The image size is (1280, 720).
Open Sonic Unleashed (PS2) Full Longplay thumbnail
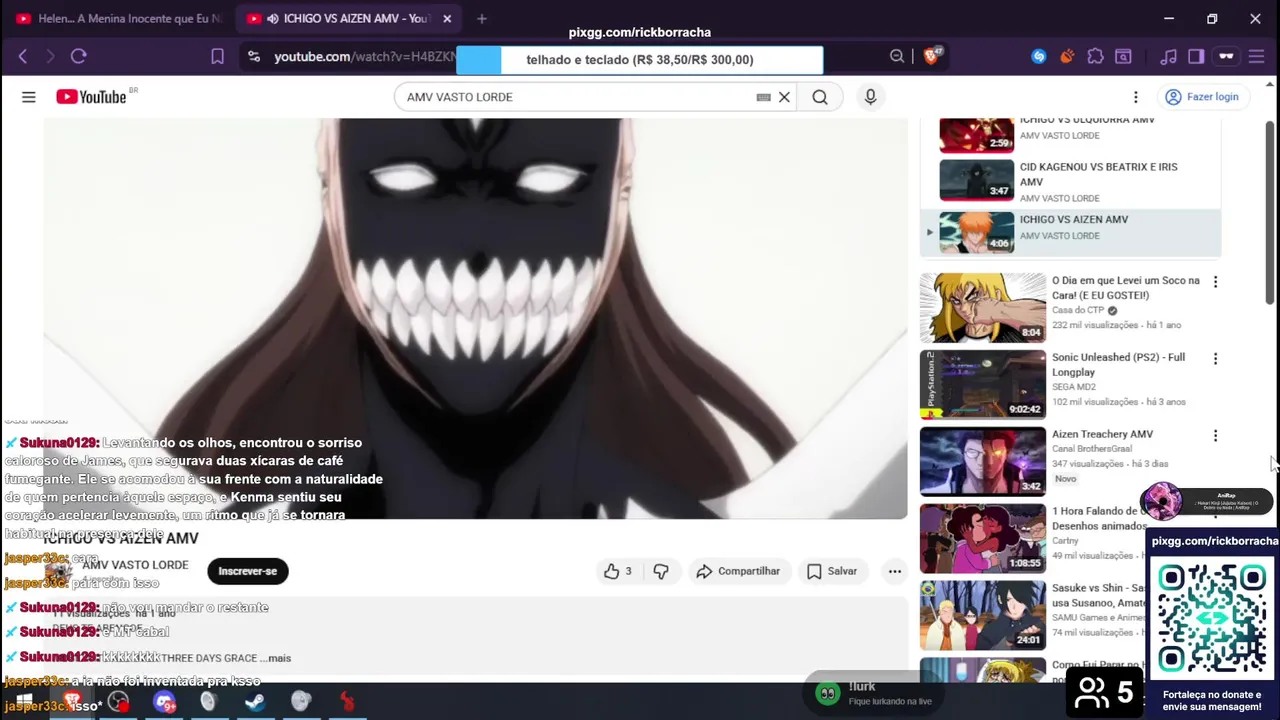pos(983,384)
